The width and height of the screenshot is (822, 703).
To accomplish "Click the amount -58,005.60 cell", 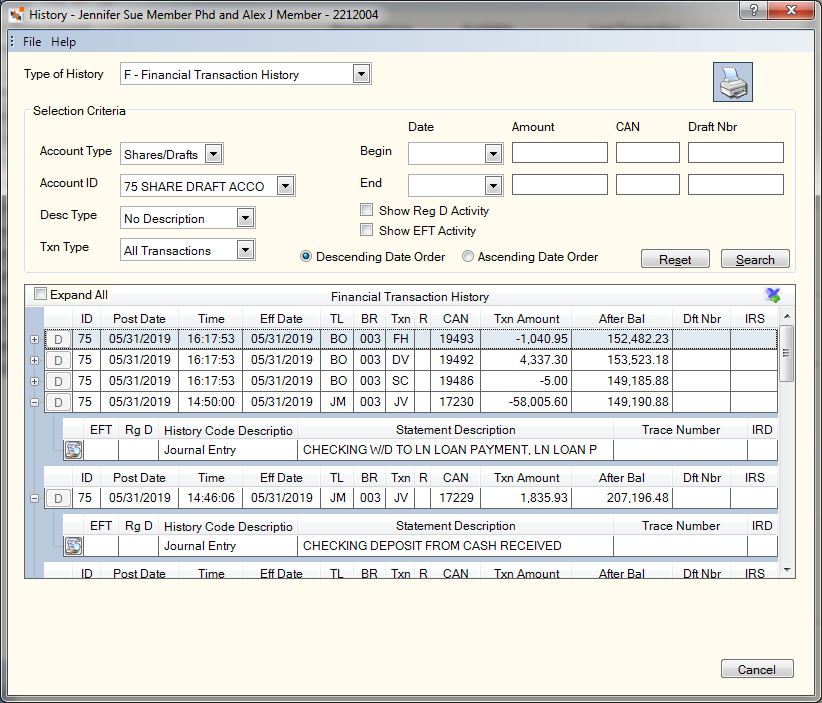I will click(x=526, y=402).
